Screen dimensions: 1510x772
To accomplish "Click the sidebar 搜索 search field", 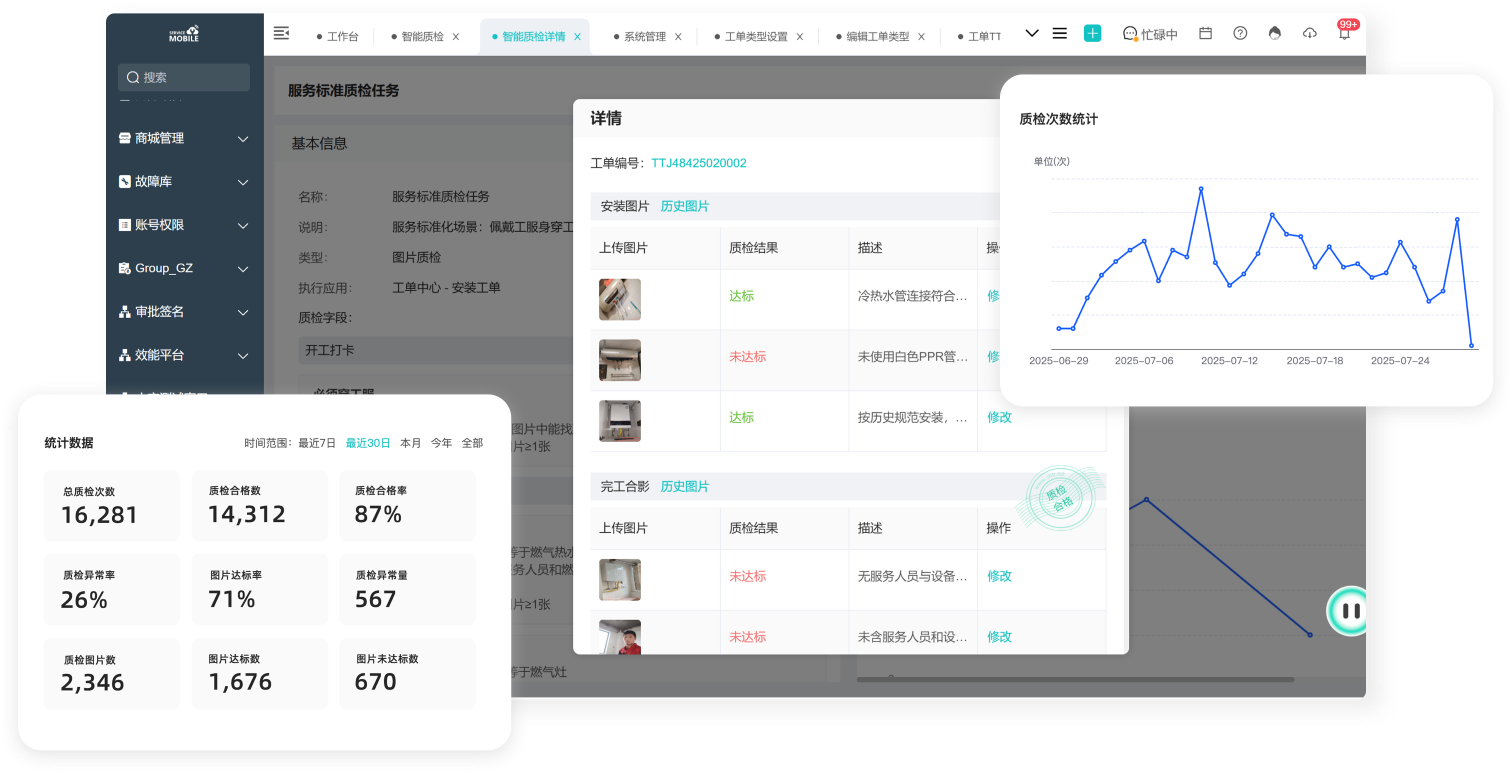I will click(183, 77).
